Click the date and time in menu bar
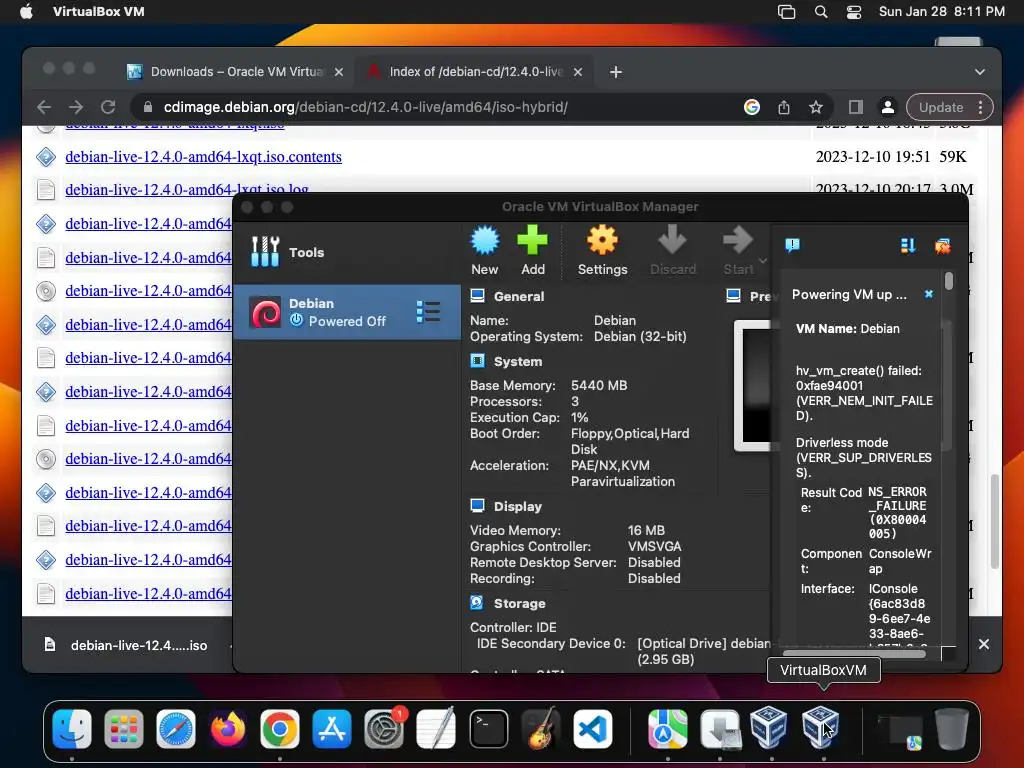This screenshot has height=768, width=1024. click(941, 12)
